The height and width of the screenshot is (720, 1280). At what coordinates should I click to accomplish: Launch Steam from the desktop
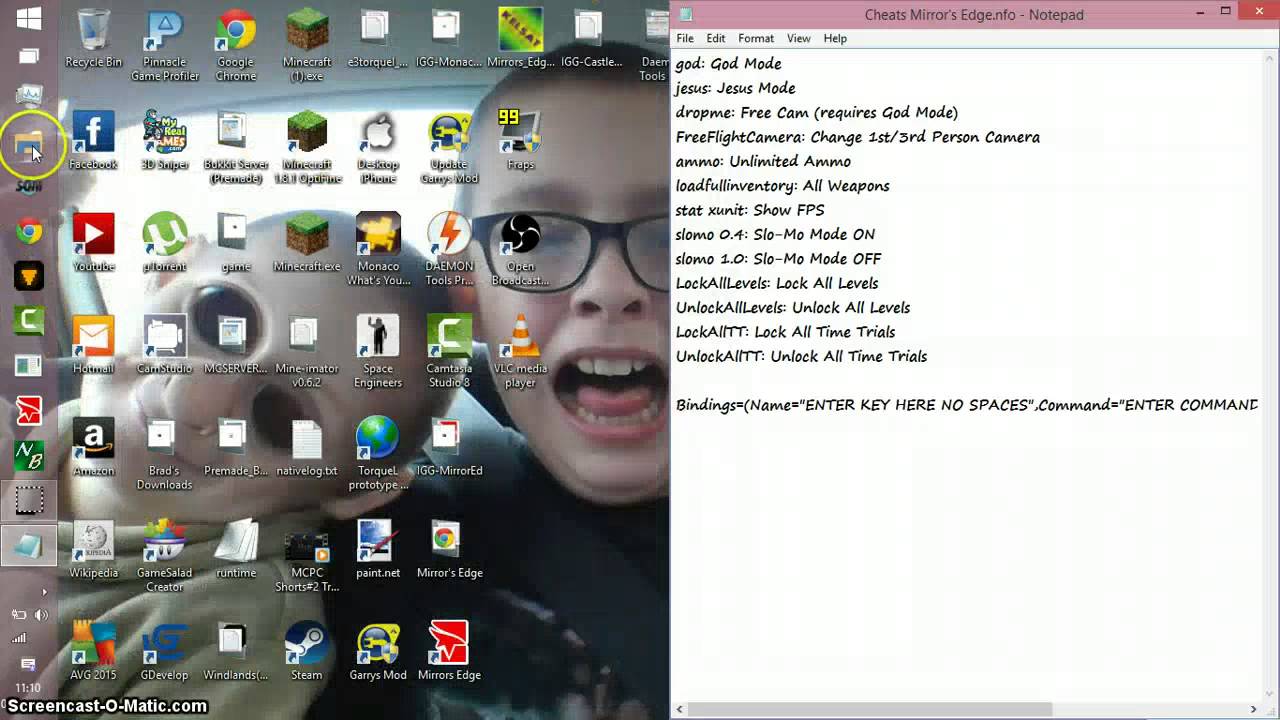[x=307, y=650]
